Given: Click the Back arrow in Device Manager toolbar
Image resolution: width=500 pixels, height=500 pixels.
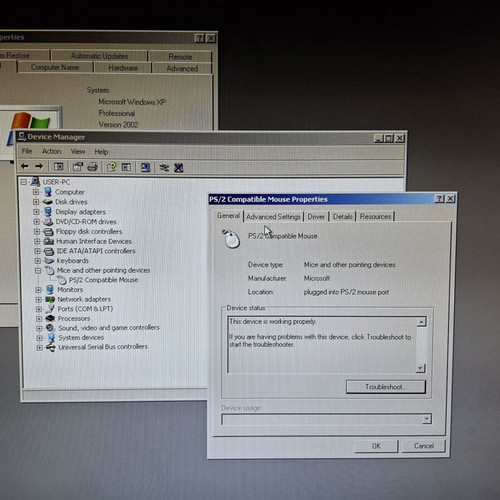Looking at the screenshot, I should pos(25,166).
